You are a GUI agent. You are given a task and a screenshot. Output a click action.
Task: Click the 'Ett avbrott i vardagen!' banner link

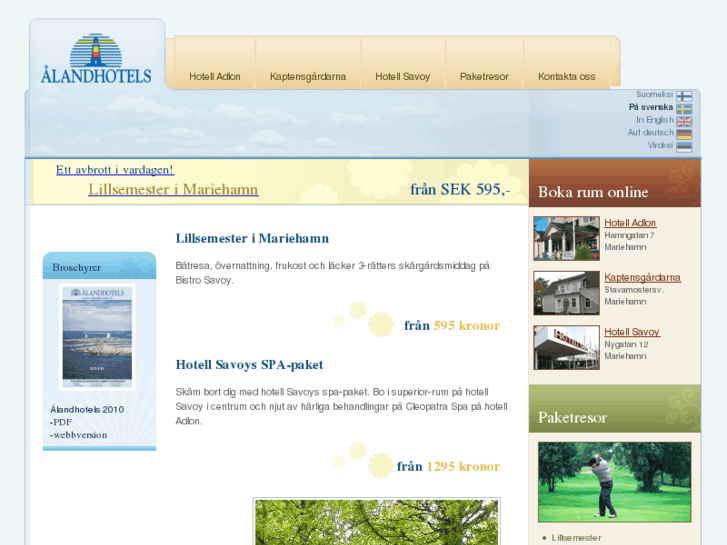point(115,170)
